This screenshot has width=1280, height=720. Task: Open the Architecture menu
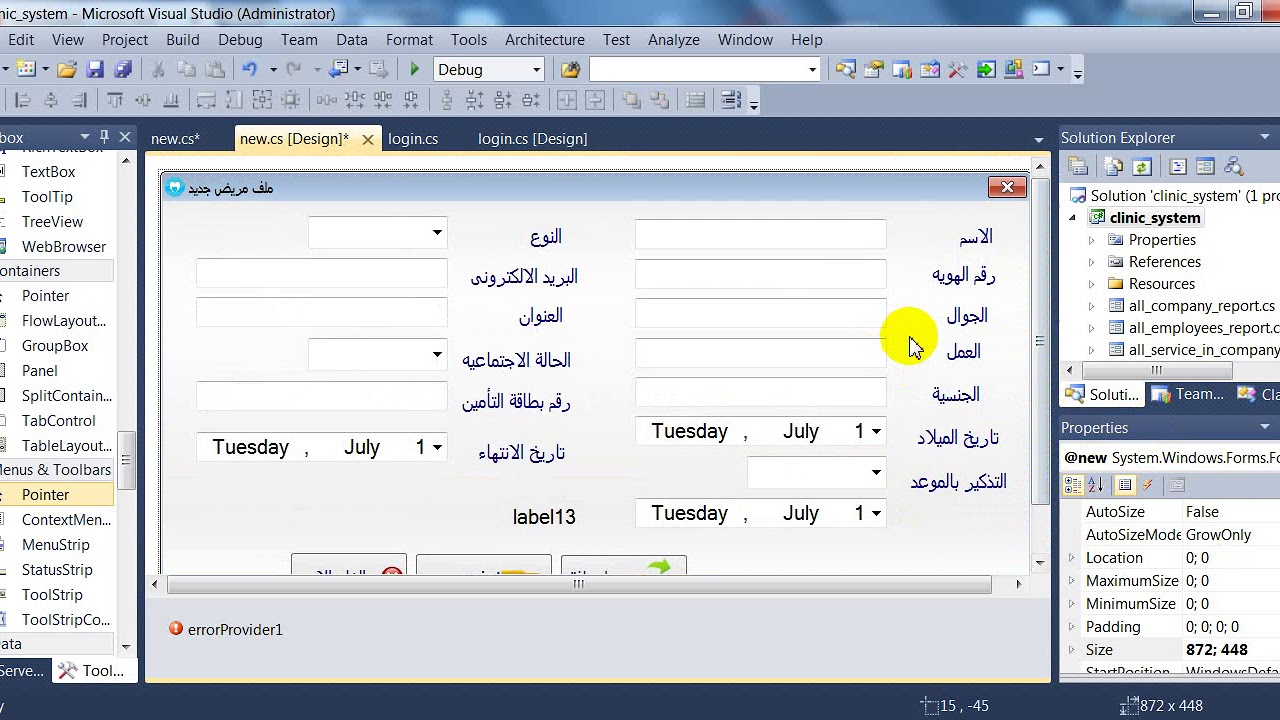click(x=545, y=40)
